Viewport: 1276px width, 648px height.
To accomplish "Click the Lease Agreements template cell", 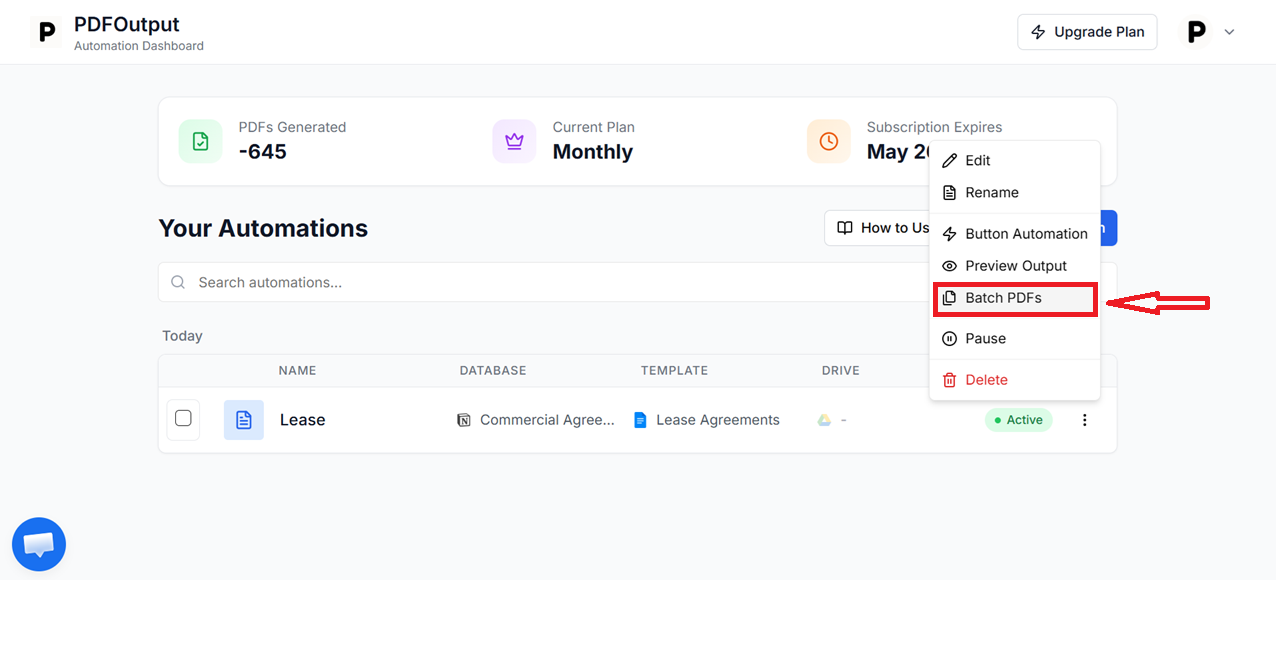I will tap(707, 420).
